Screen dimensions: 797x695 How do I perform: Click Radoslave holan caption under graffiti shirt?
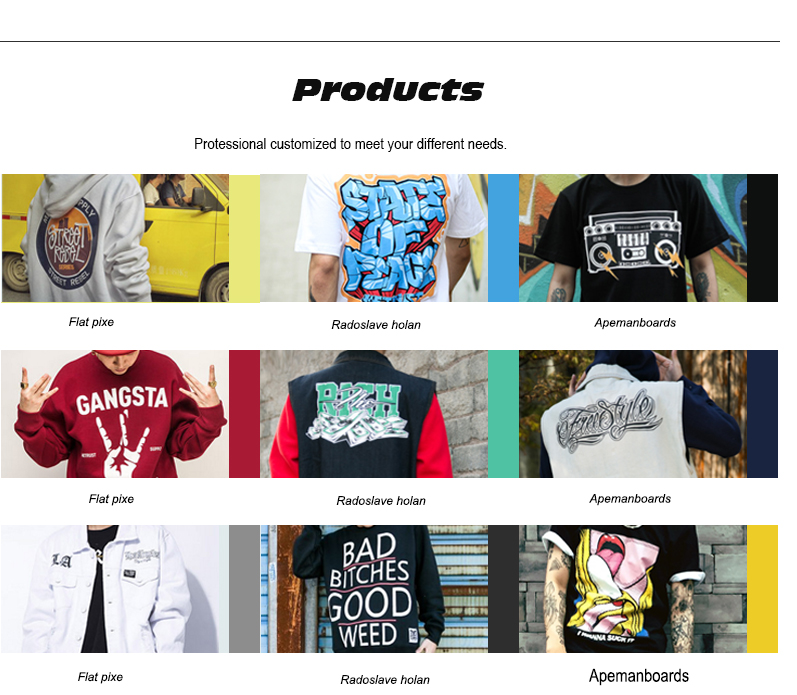click(x=376, y=325)
